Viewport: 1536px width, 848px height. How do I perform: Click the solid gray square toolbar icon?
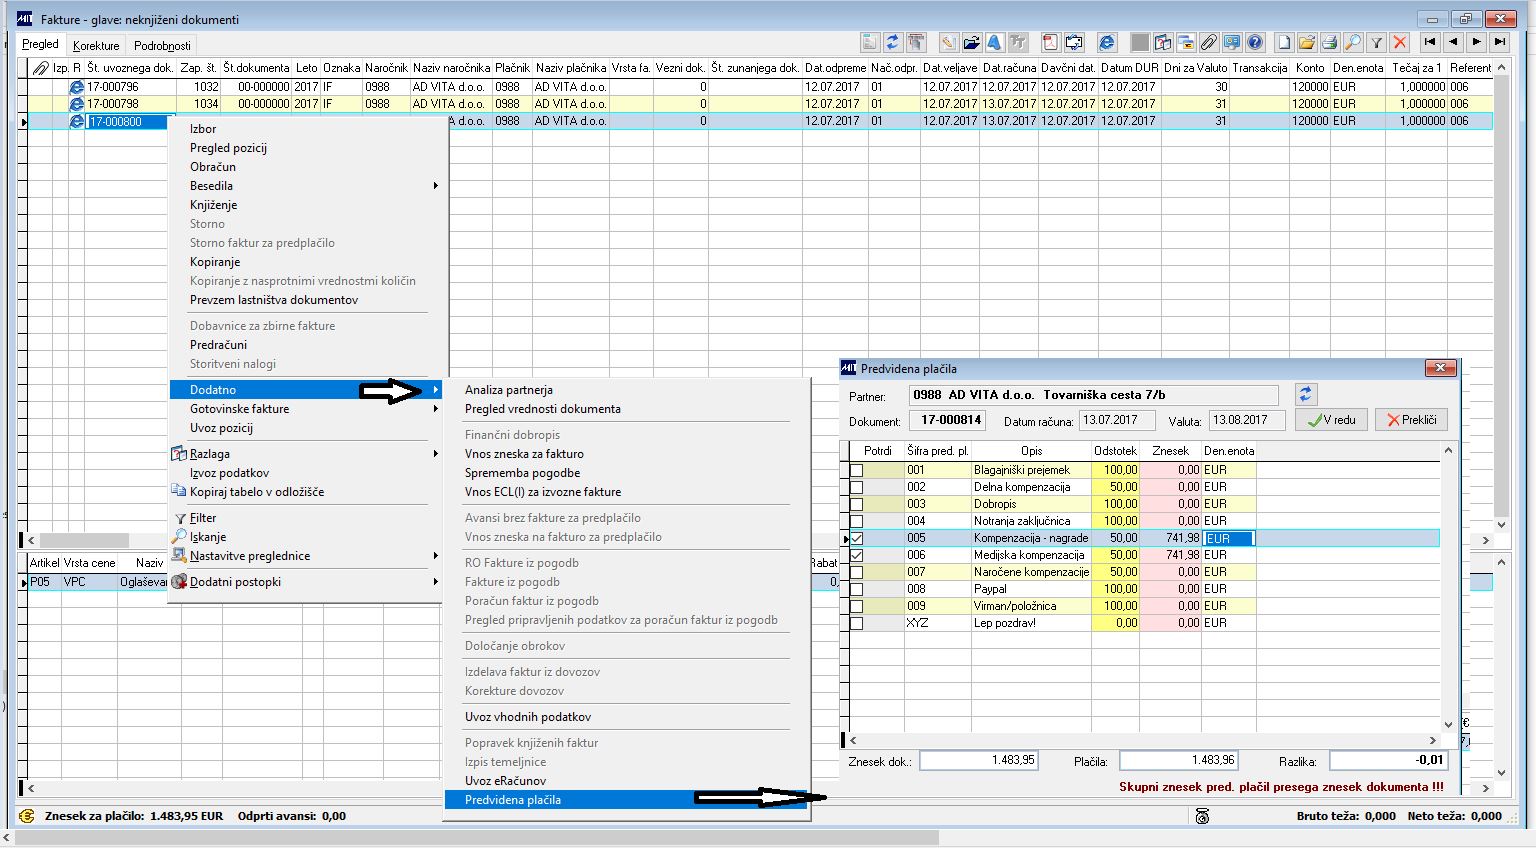coord(1140,42)
